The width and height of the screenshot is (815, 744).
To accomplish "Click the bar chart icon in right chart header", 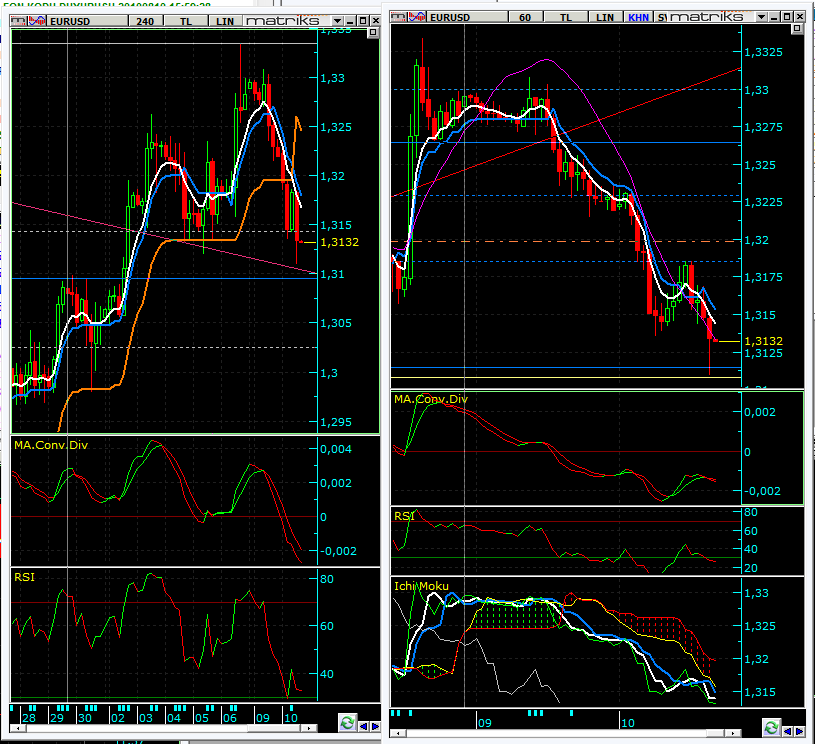I will pos(398,16).
